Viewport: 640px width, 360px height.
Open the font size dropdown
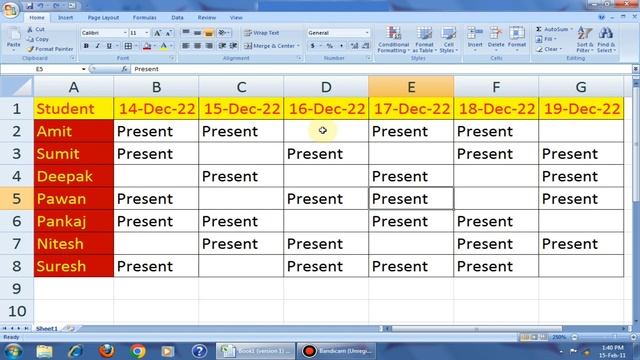click(x=147, y=33)
